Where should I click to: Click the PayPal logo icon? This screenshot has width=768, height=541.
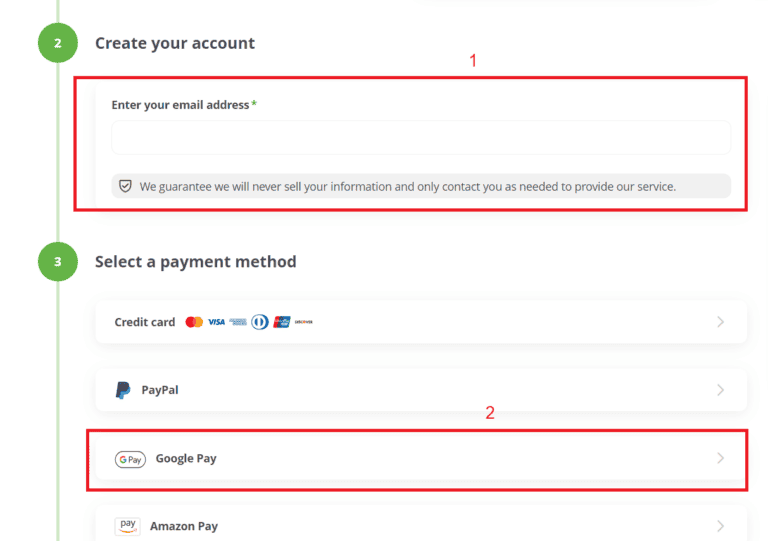click(123, 390)
